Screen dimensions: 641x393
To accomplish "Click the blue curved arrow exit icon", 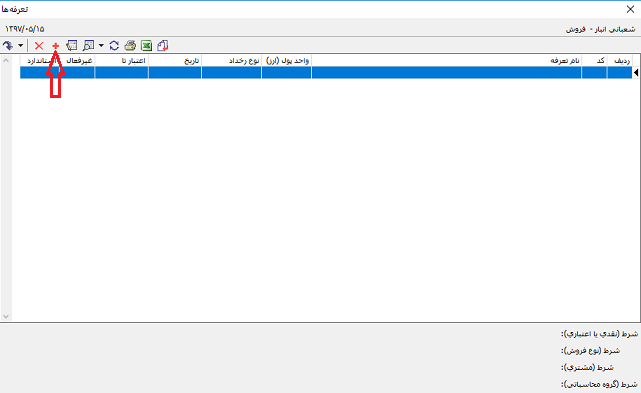I will click(x=8, y=45).
